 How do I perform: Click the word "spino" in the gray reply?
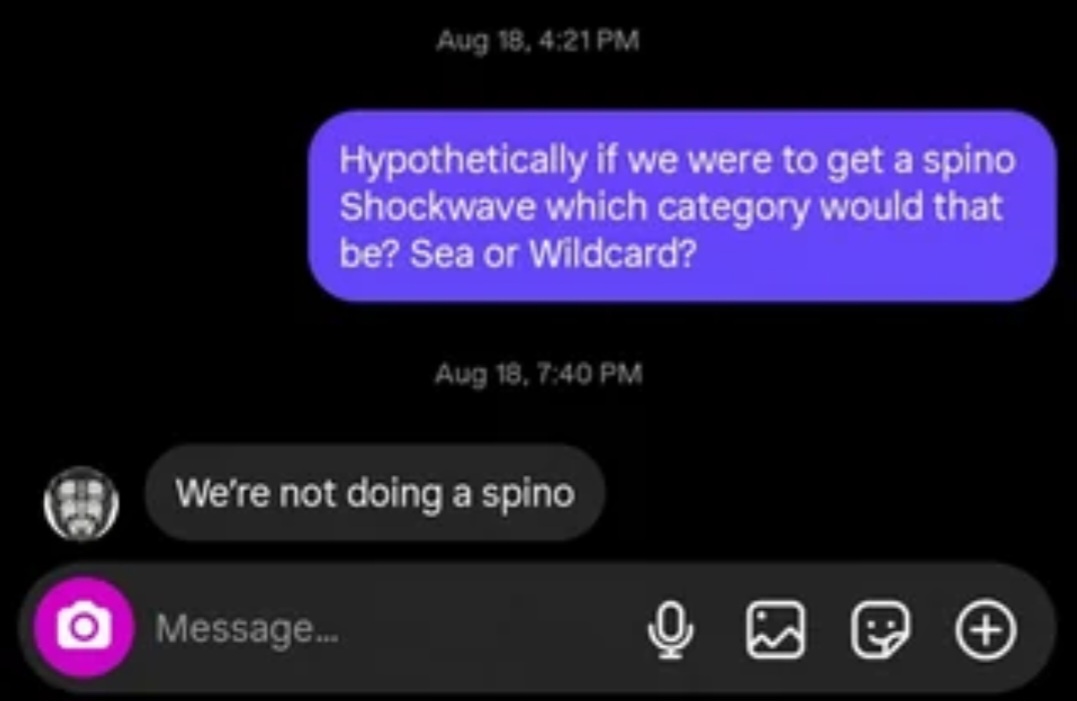point(528,495)
